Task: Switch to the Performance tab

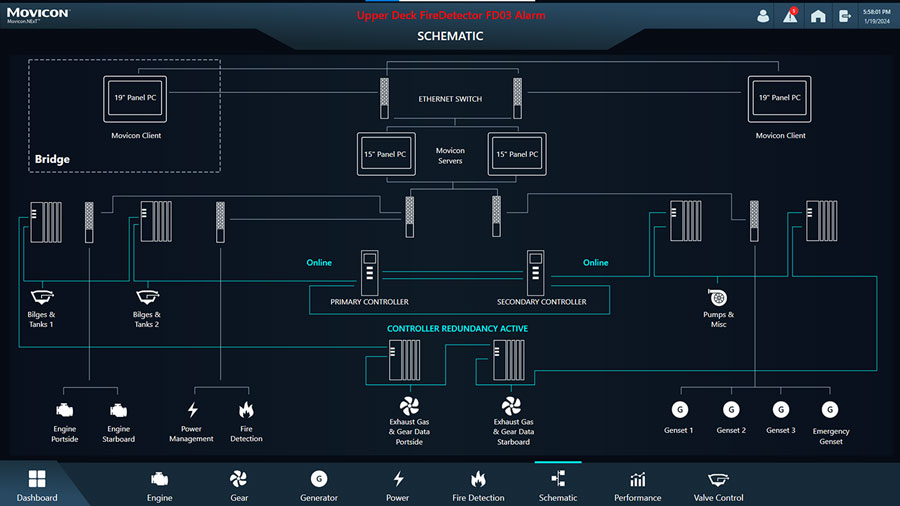Action: point(638,486)
